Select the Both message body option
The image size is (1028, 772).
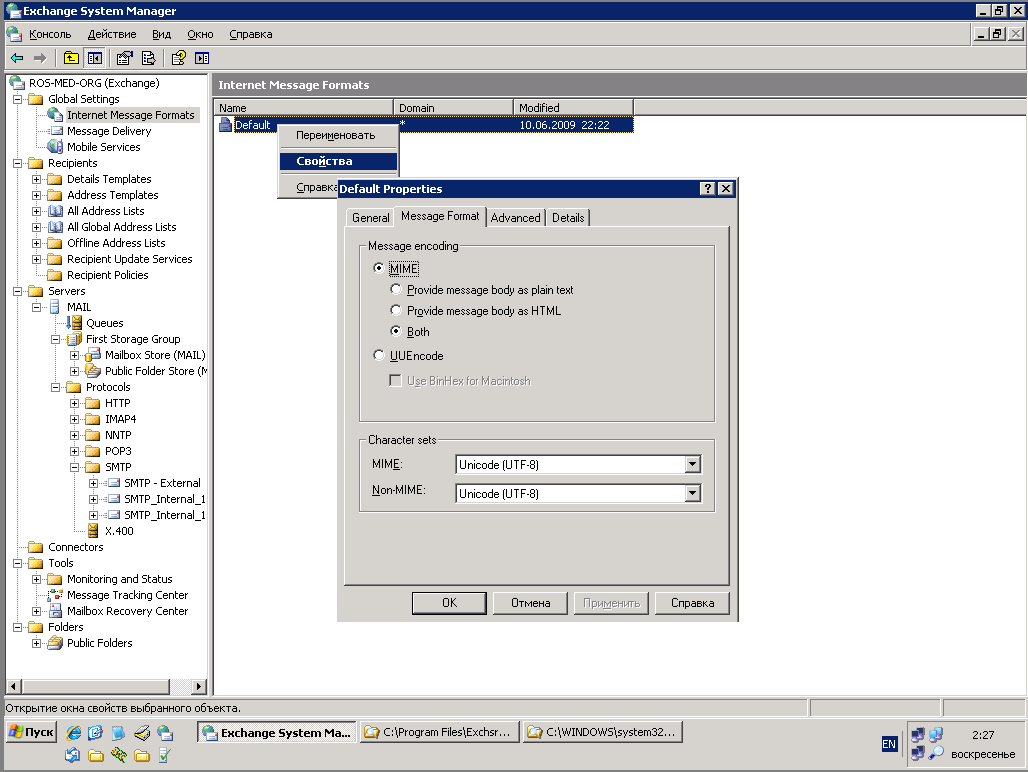395,331
